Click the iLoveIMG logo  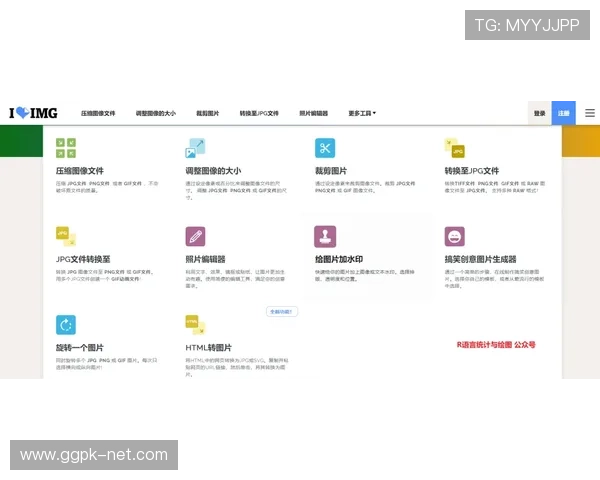click(x=33, y=113)
